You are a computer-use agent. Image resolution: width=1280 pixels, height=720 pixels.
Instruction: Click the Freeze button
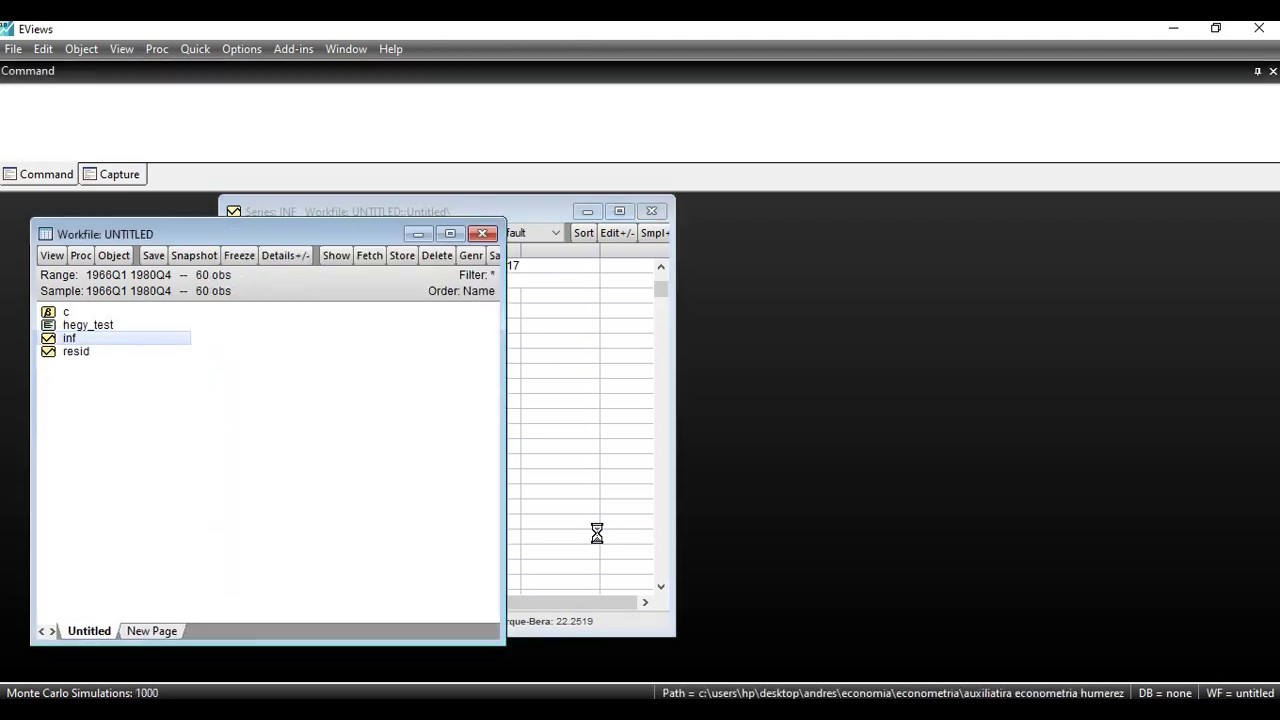(x=239, y=255)
